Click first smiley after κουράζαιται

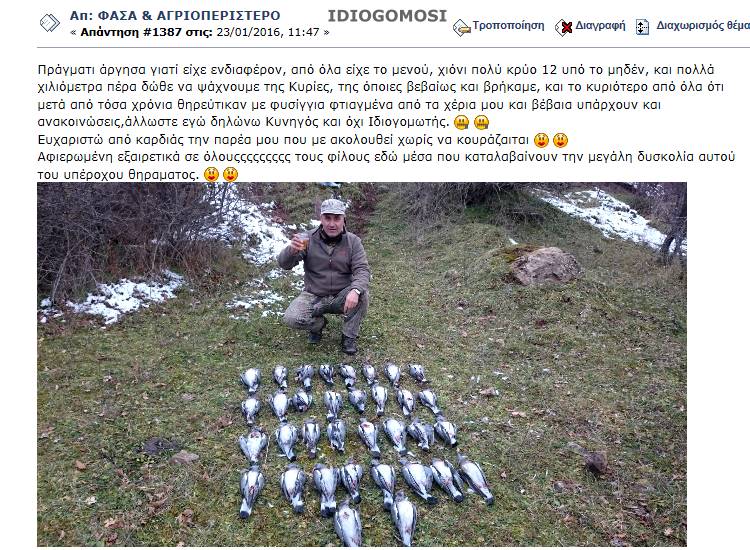coord(541,140)
